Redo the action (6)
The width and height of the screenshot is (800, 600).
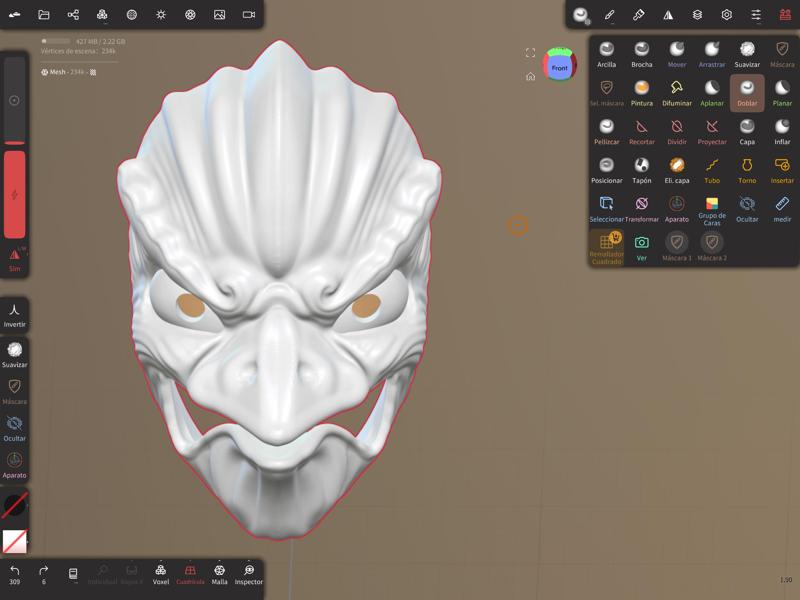click(x=43, y=574)
